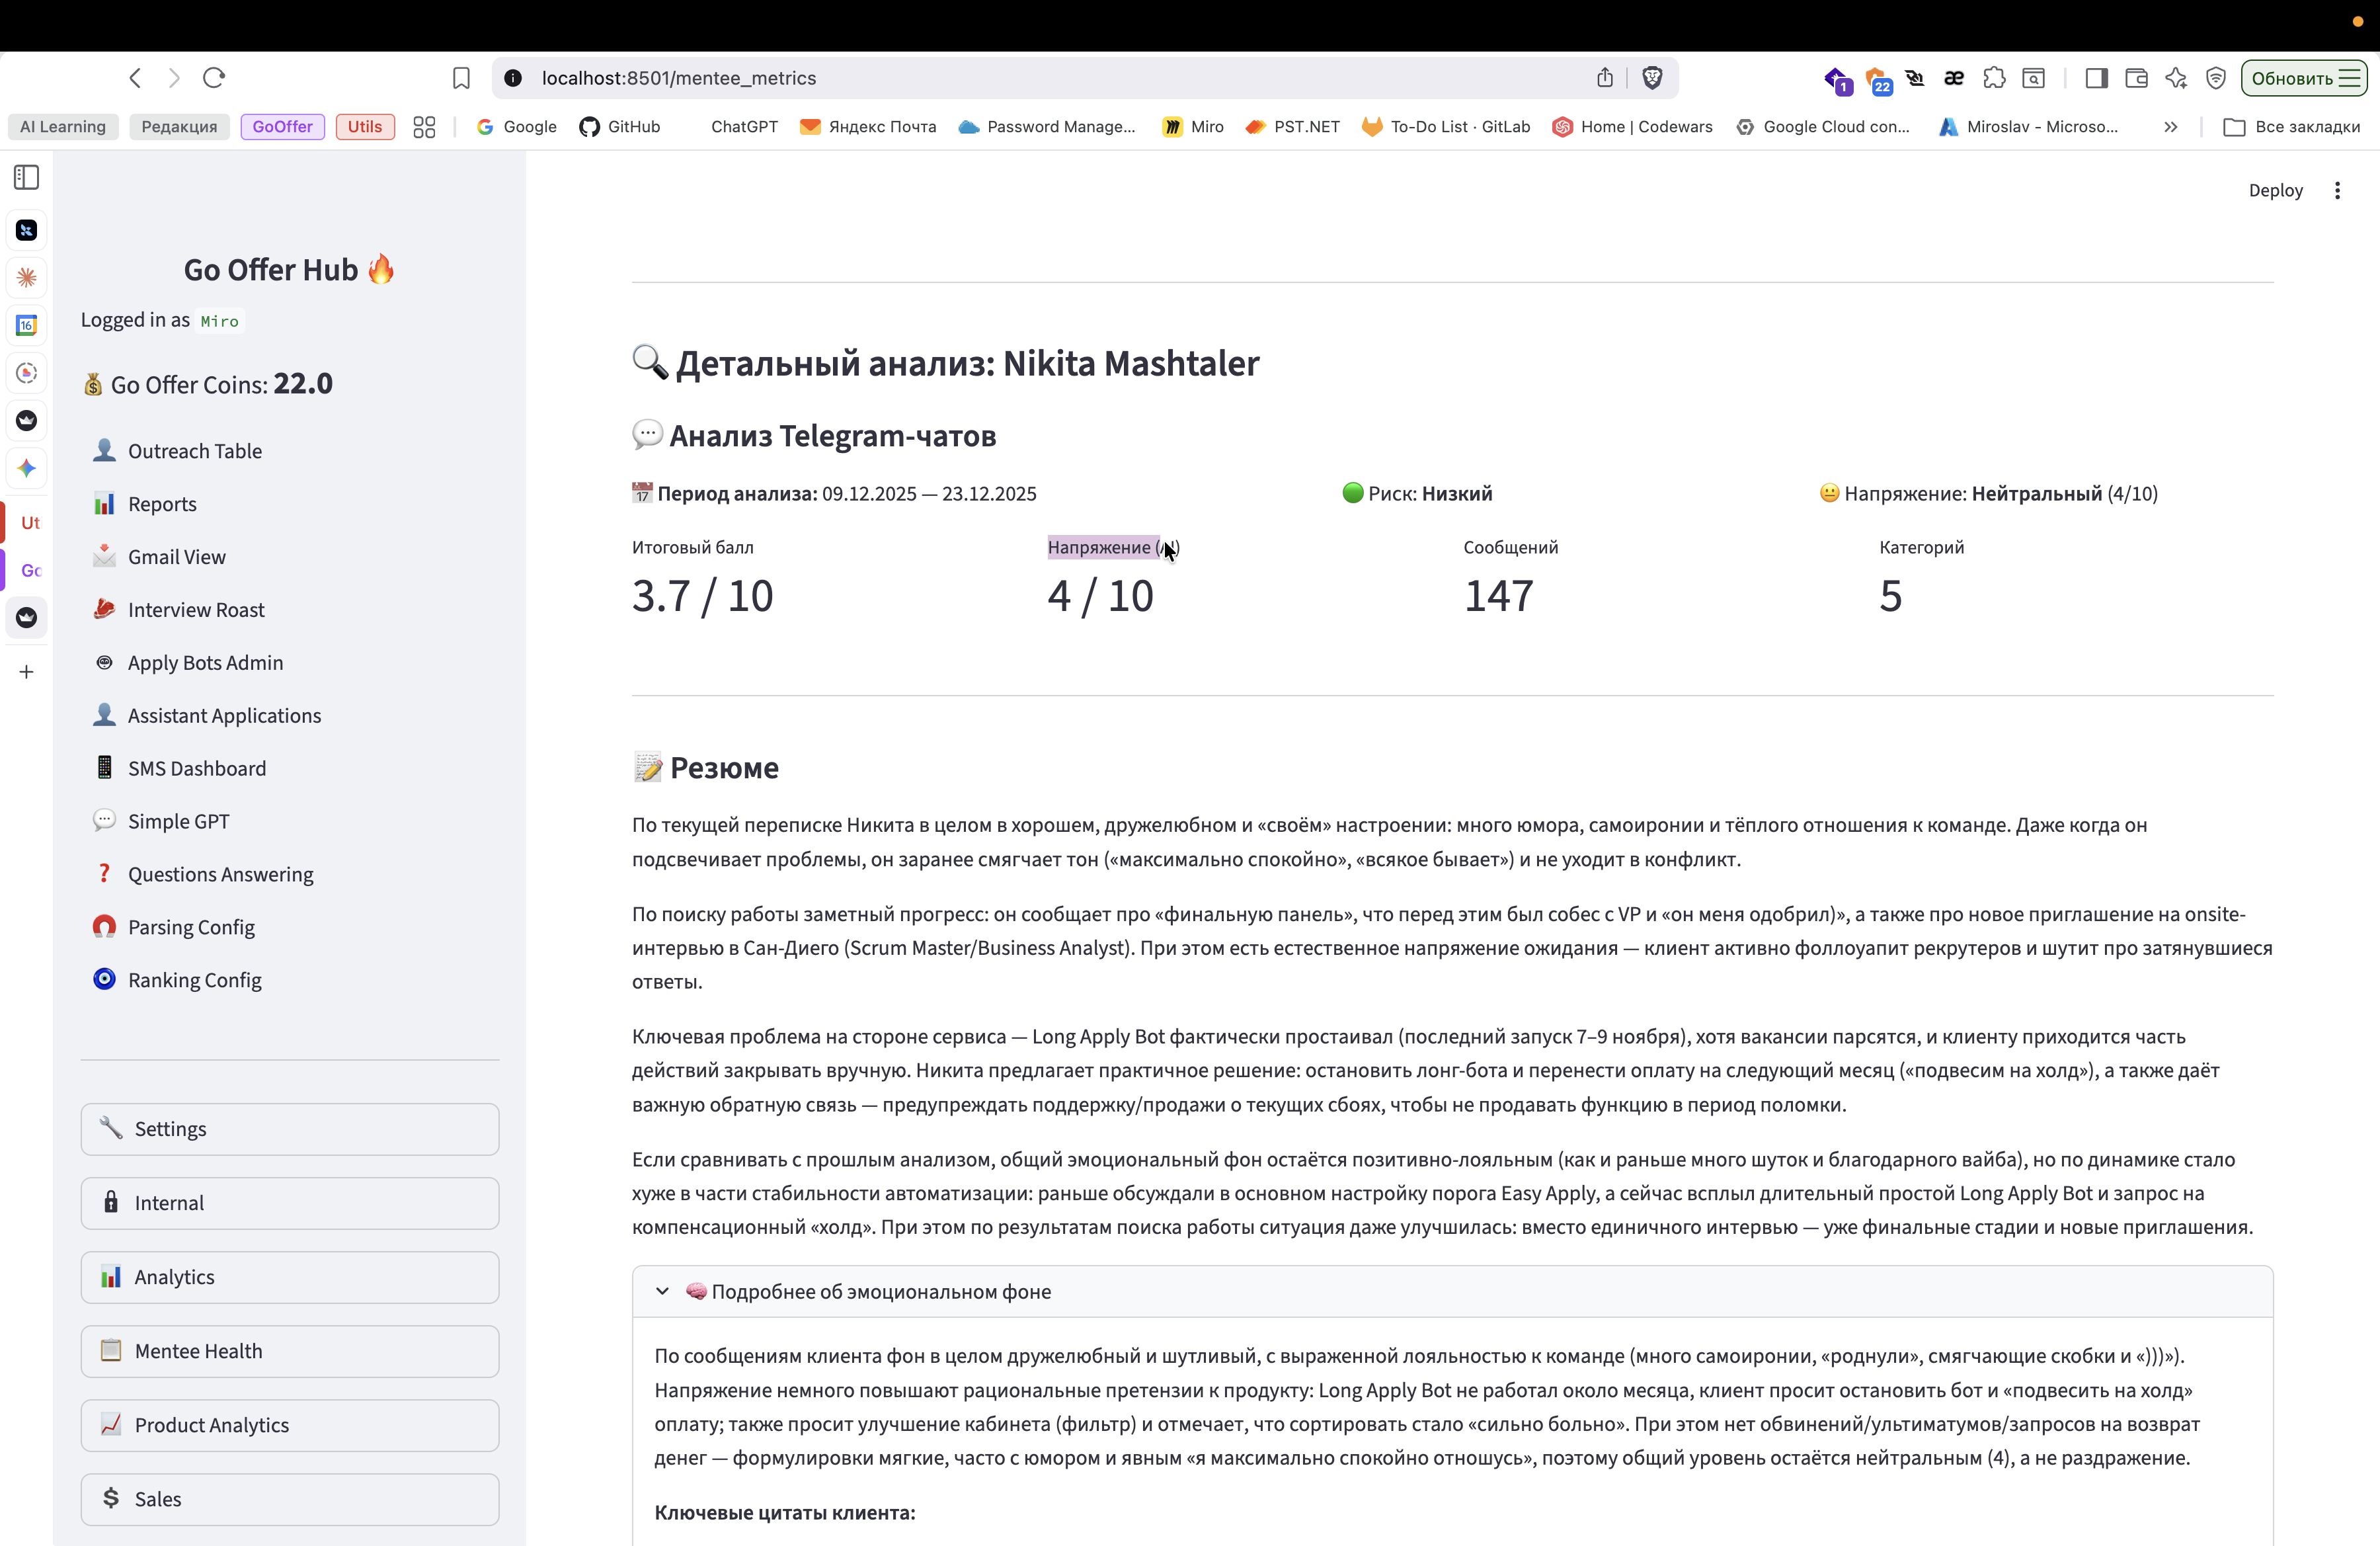The width and height of the screenshot is (2380, 1546).
Task: Click the Mentee Health button
Action: coord(290,1351)
